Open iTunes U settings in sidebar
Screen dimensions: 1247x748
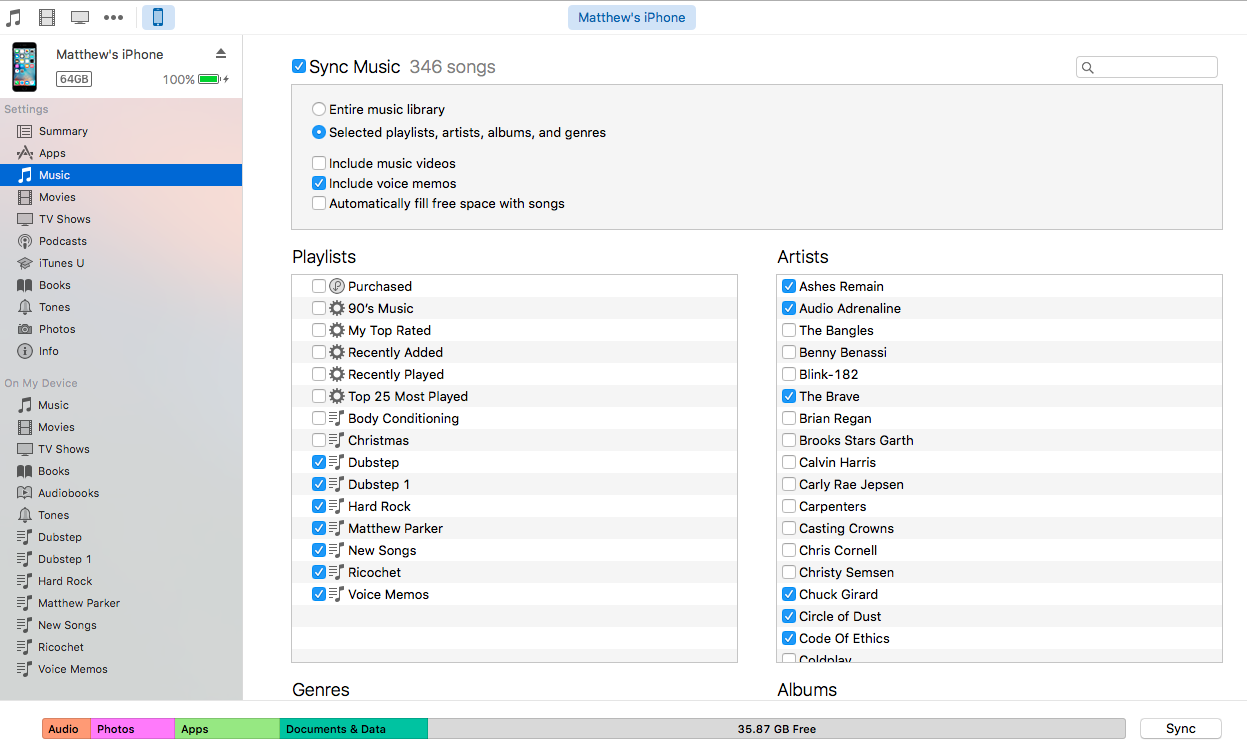(121, 263)
